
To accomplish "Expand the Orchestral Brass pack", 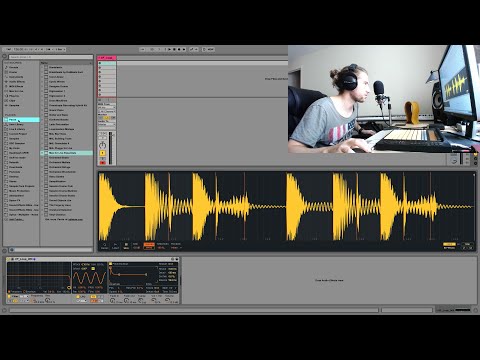I will [42, 157].
